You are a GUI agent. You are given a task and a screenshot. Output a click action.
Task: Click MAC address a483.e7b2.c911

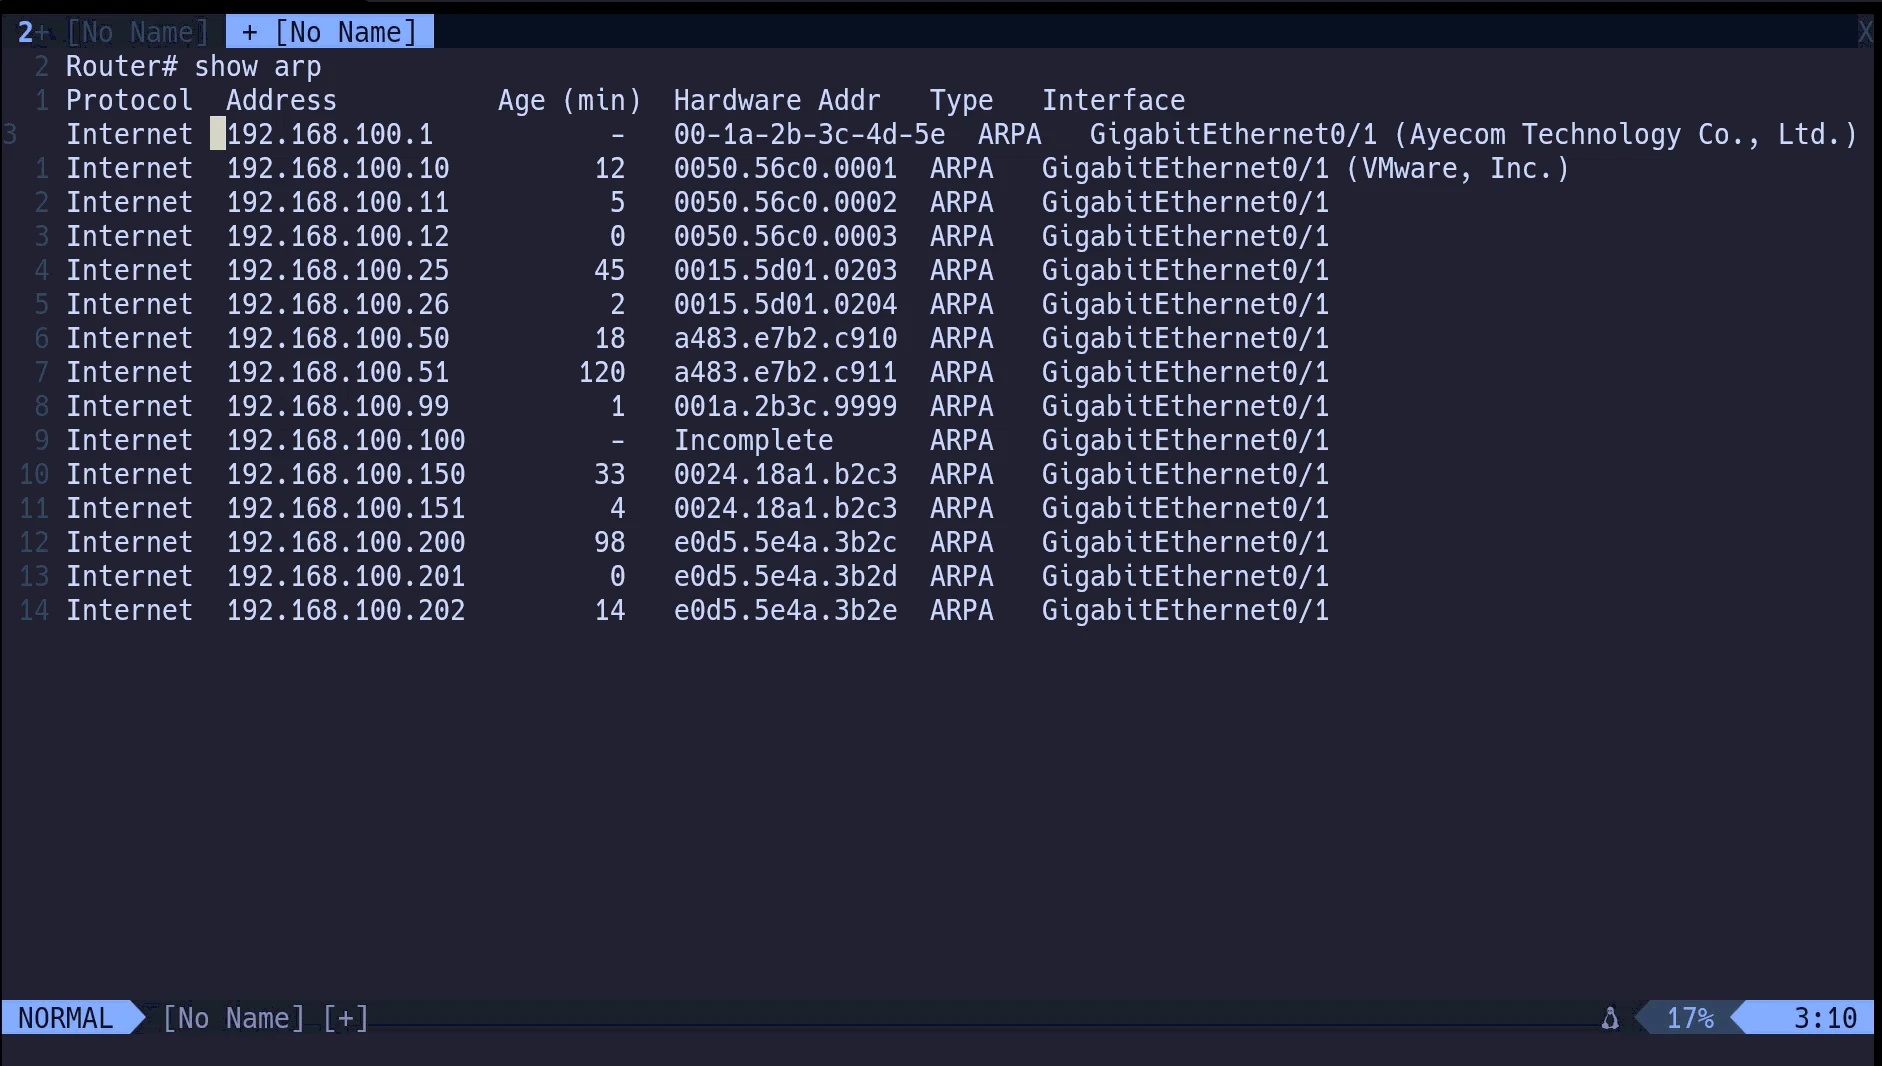pyautogui.click(x=786, y=373)
